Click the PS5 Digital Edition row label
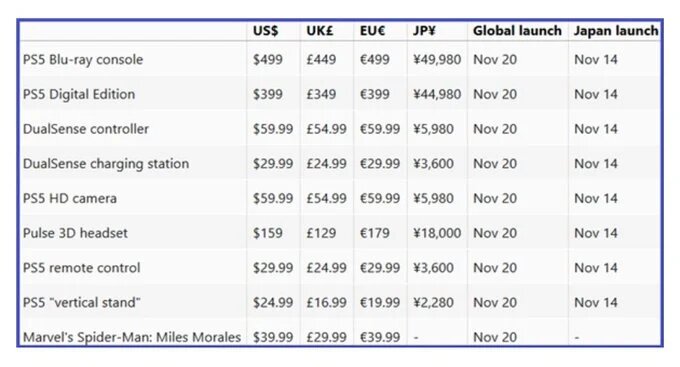This screenshot has width=680, height=367. (79, 94)
